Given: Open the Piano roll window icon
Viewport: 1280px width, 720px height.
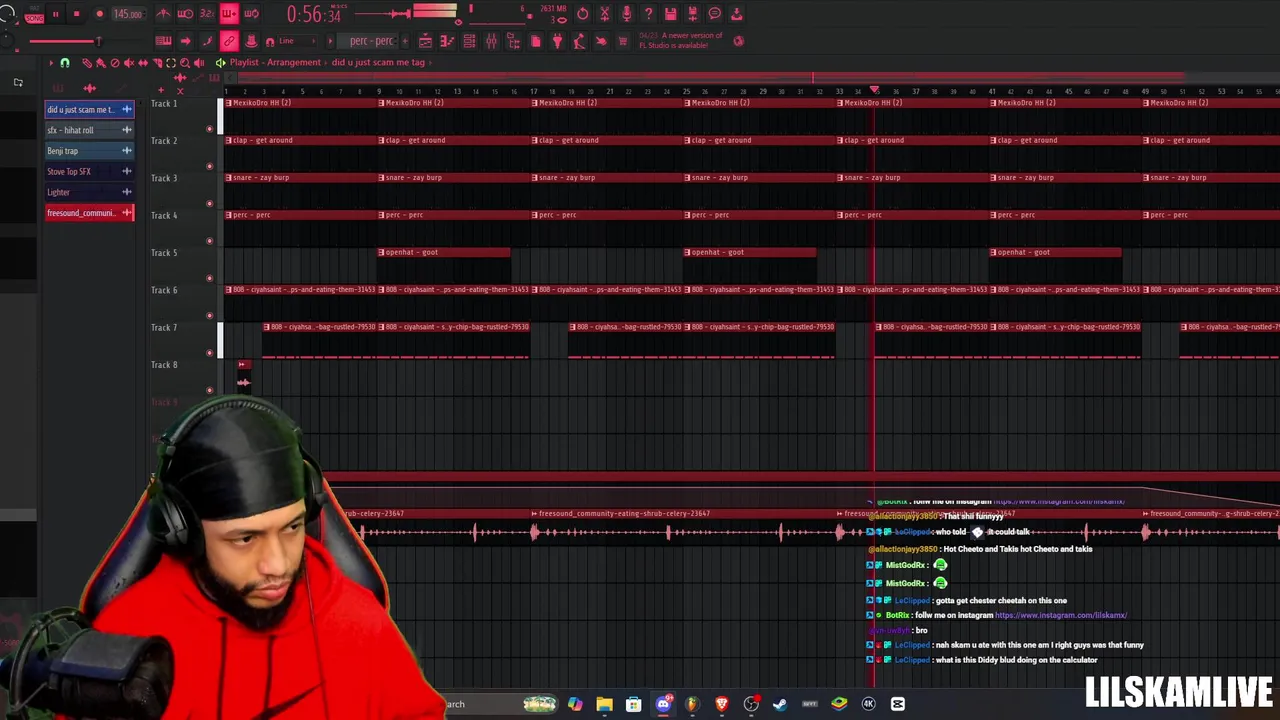Looking at the screenshot, I should point(447,41).
